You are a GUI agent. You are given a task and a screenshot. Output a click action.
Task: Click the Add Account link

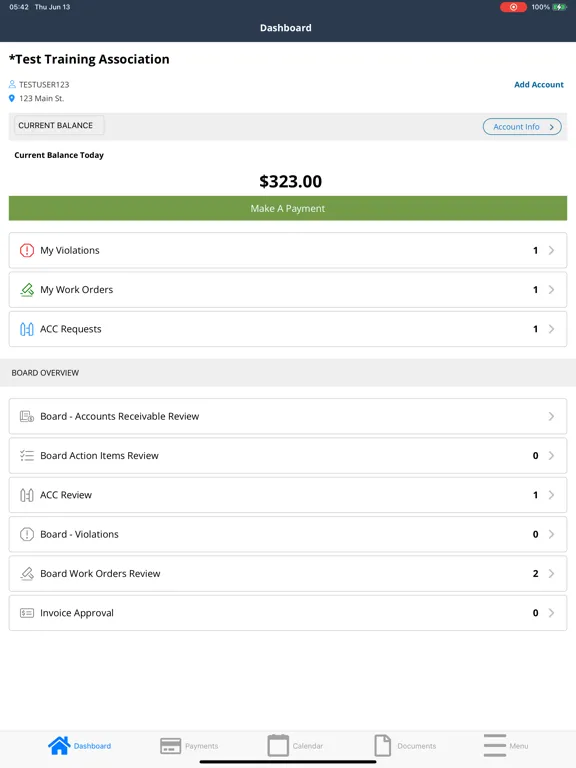click(539, 84)
